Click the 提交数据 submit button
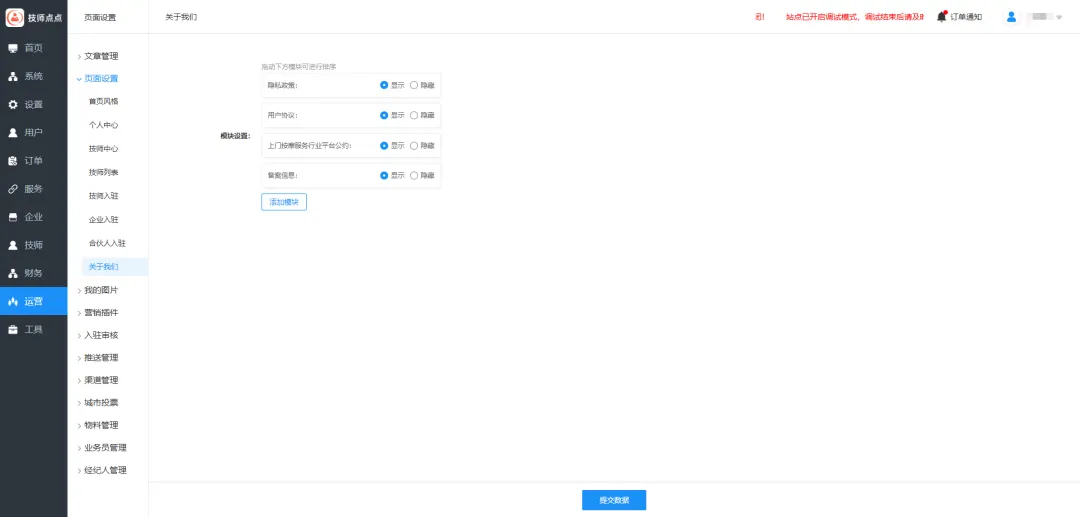The height and width of the screenshot is (517, 1080). pos(614,500)
